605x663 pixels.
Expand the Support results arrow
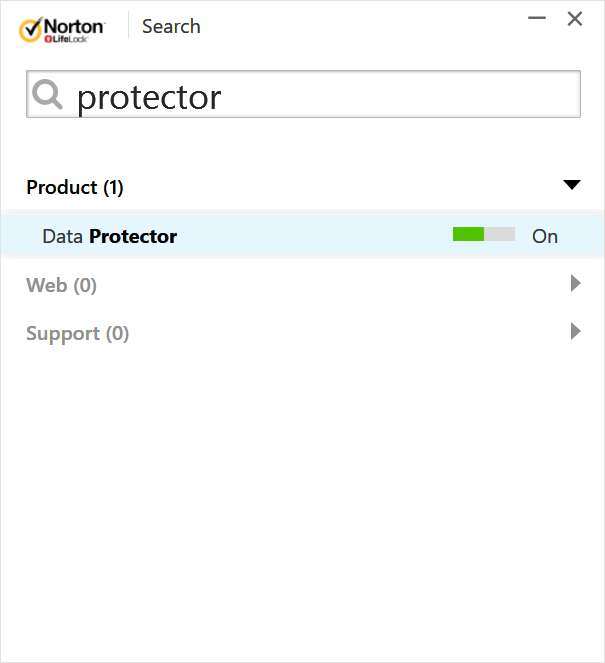click(x=575, y=331)
